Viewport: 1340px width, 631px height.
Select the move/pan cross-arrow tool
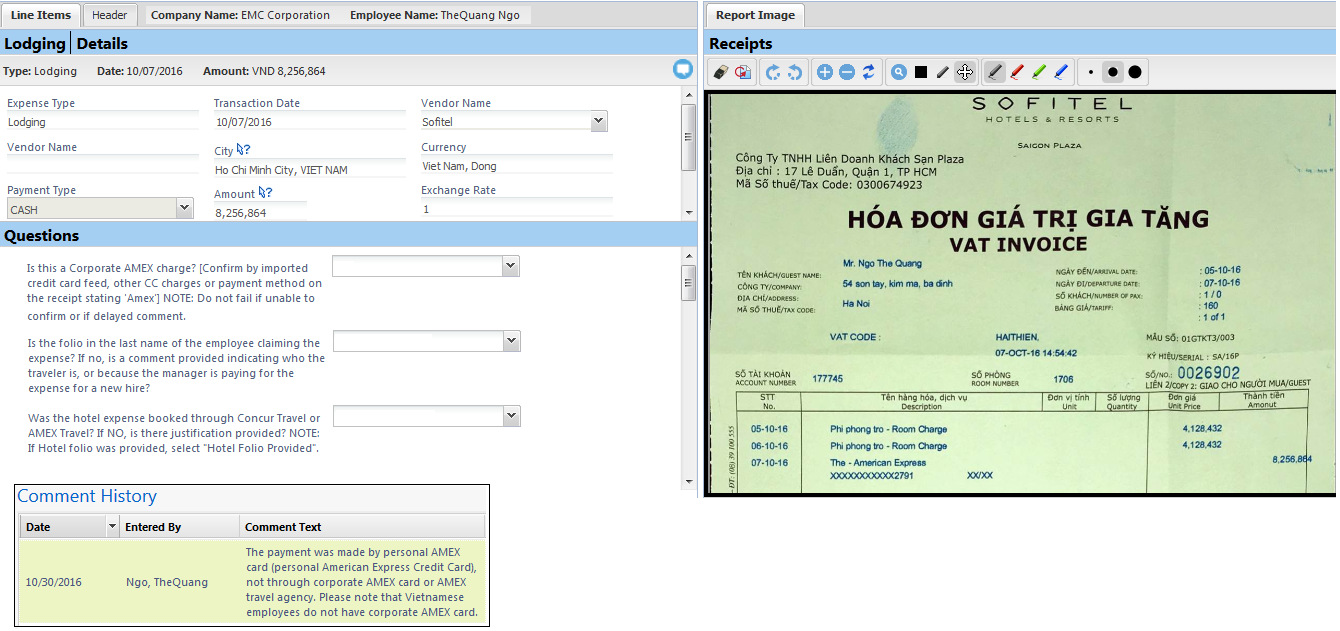965,72
